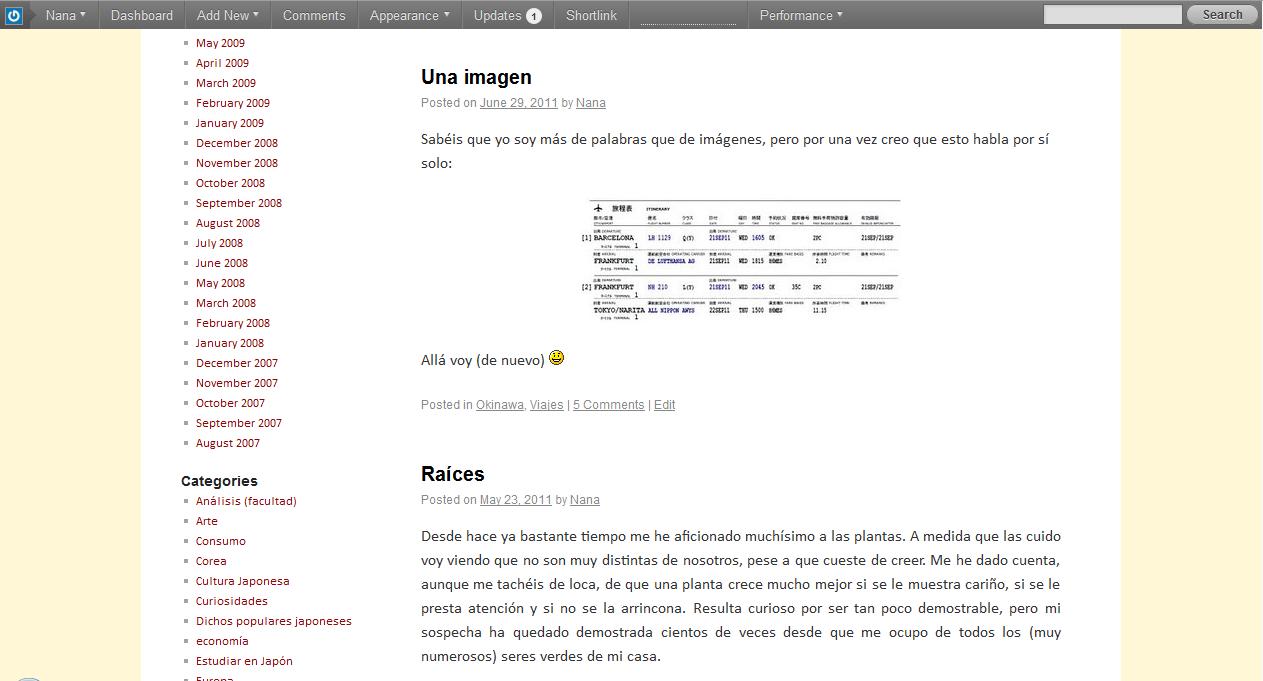Expand the Add New dropdown

[x=228, y=15]
